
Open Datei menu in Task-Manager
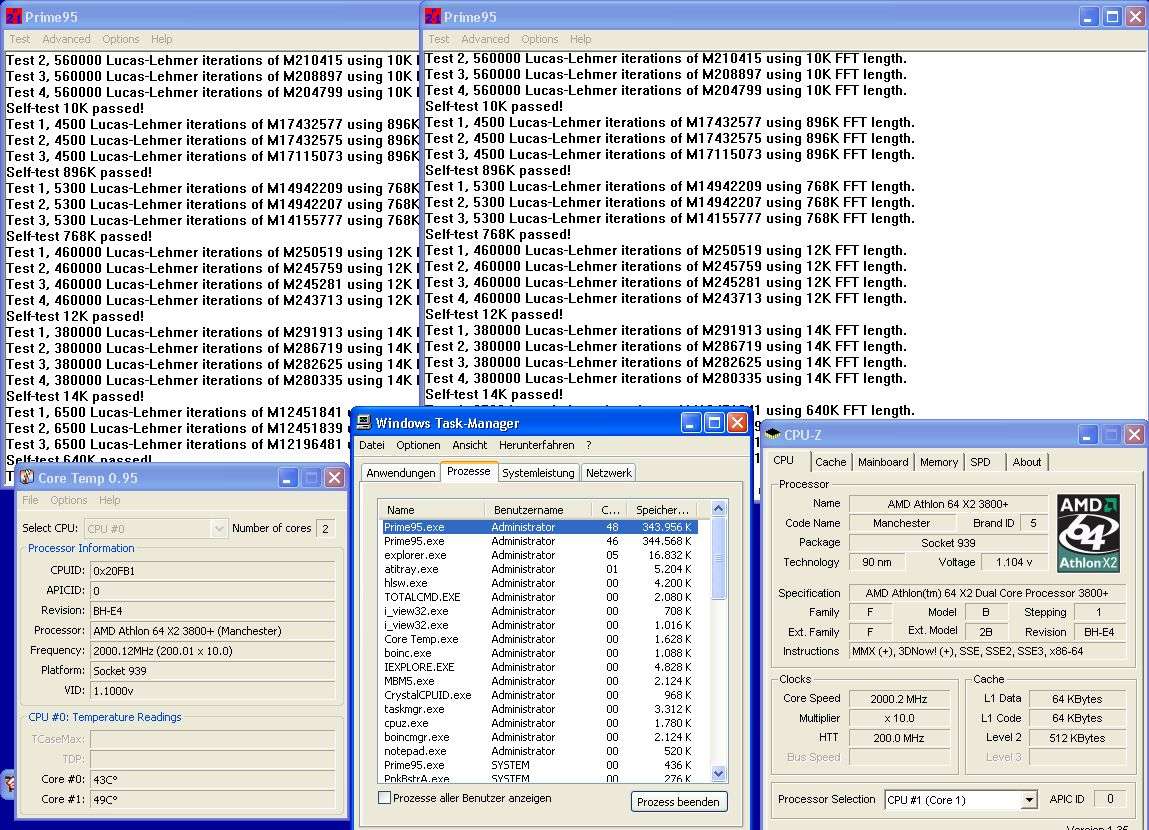tap(372, 445)
